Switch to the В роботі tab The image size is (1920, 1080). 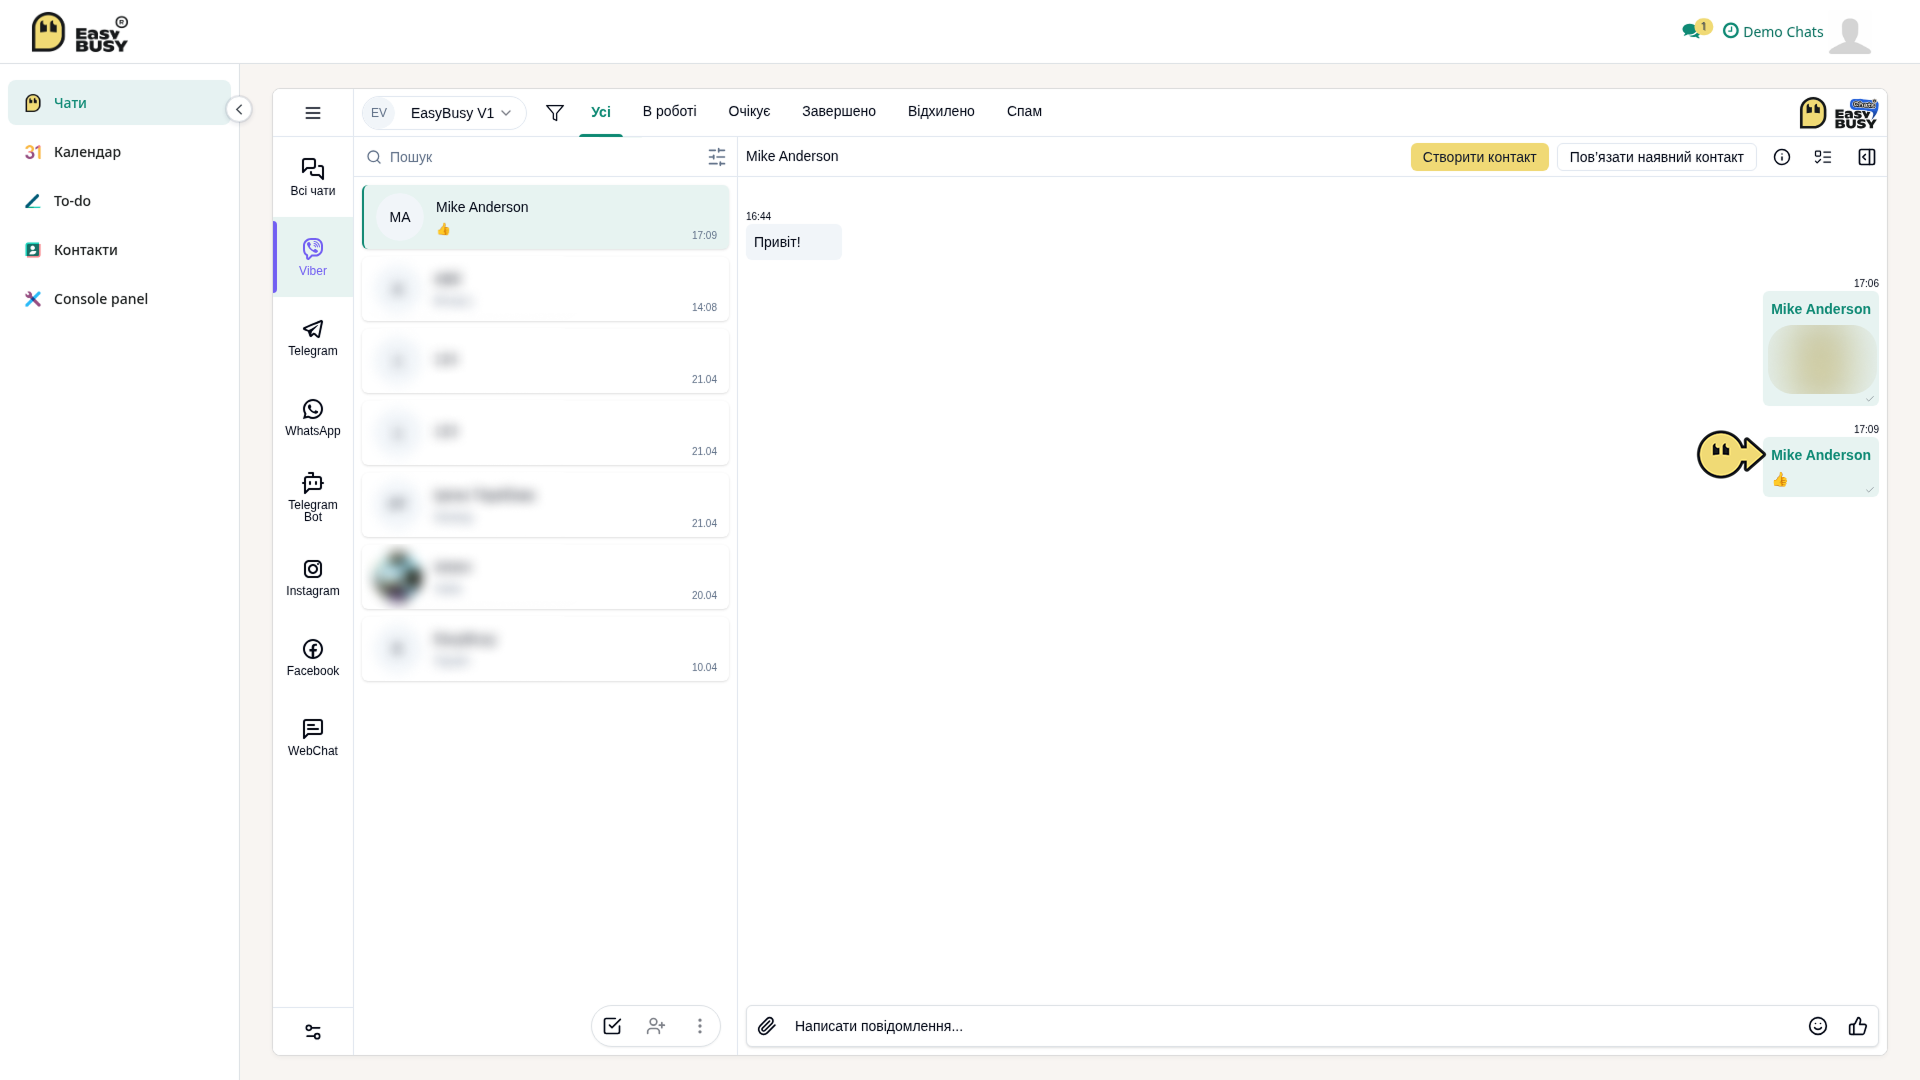coord(670,111)
